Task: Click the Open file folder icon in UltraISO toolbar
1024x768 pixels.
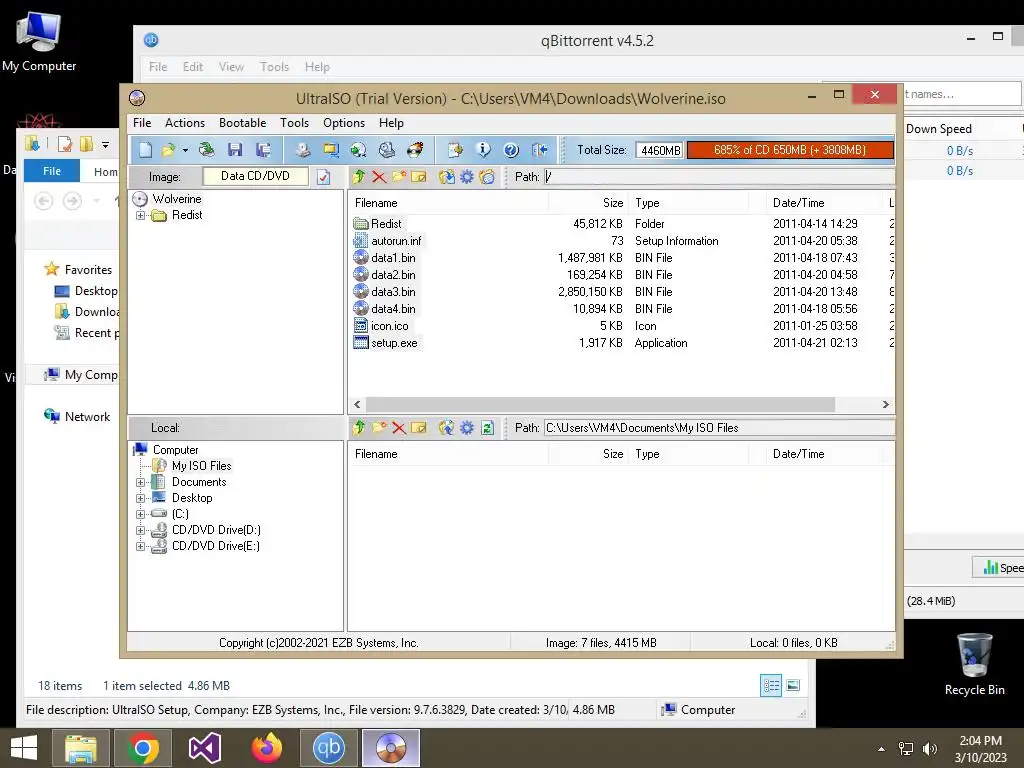Action: [x=168, y=150]
